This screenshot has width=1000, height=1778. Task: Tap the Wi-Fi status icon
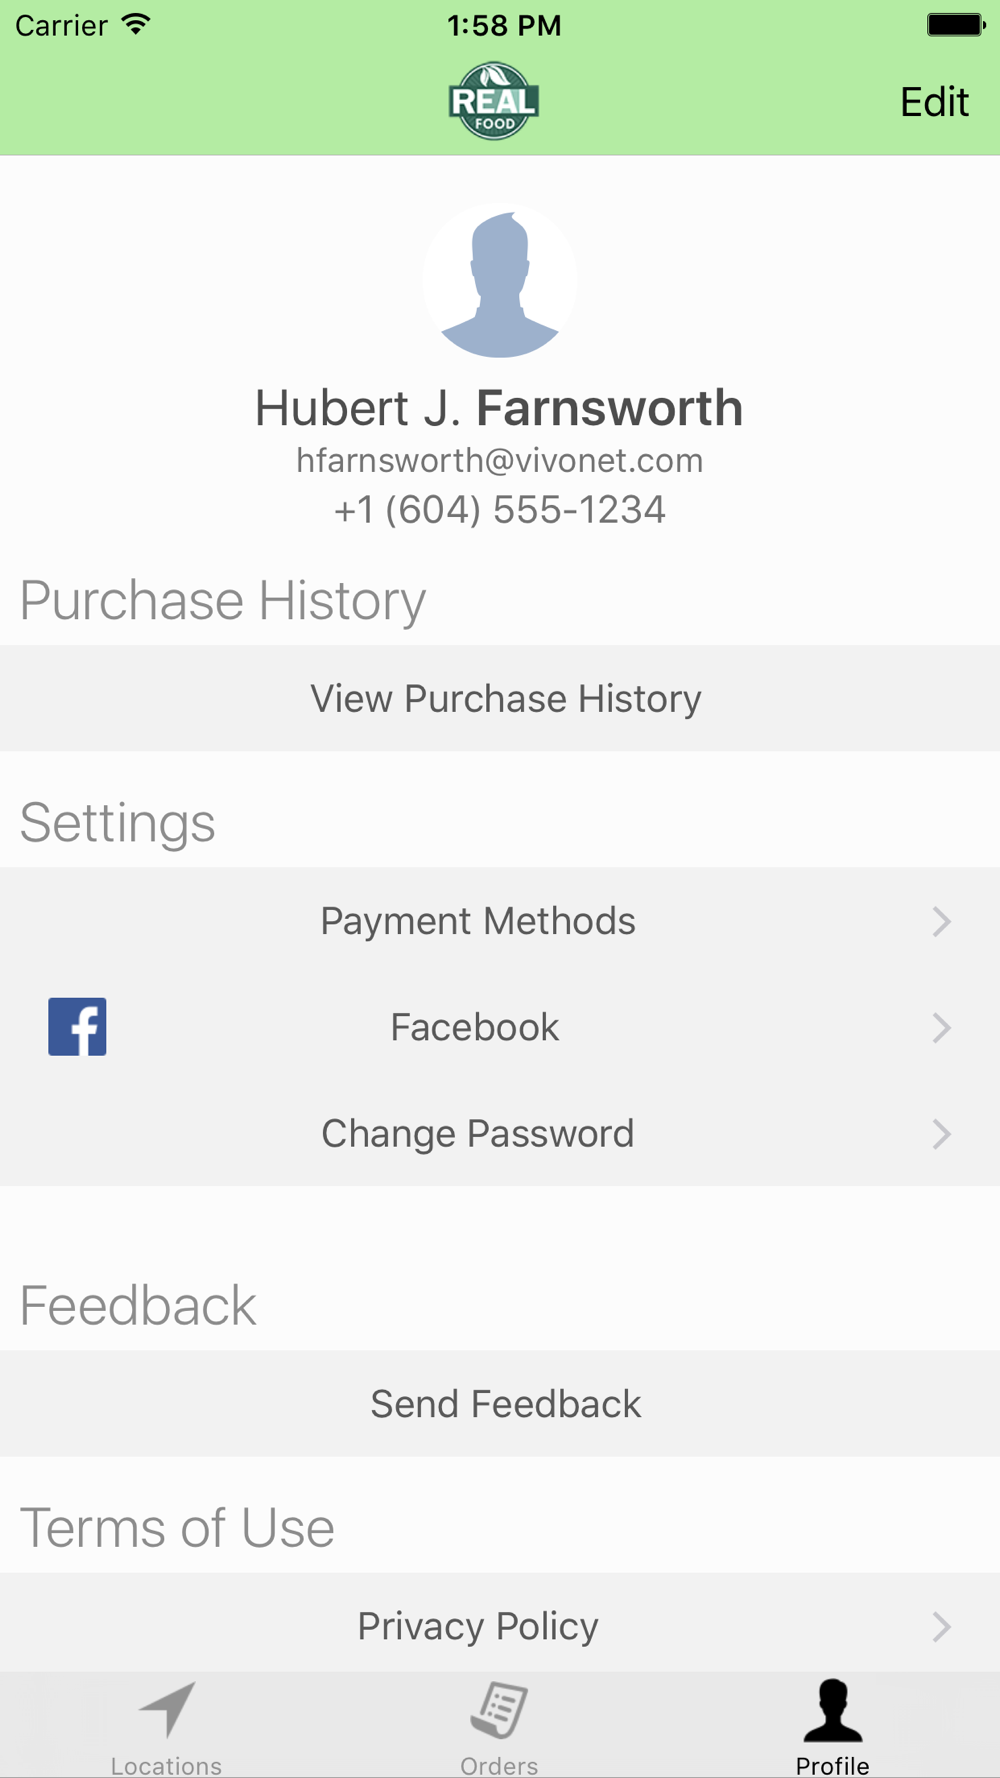click(135, 24)
